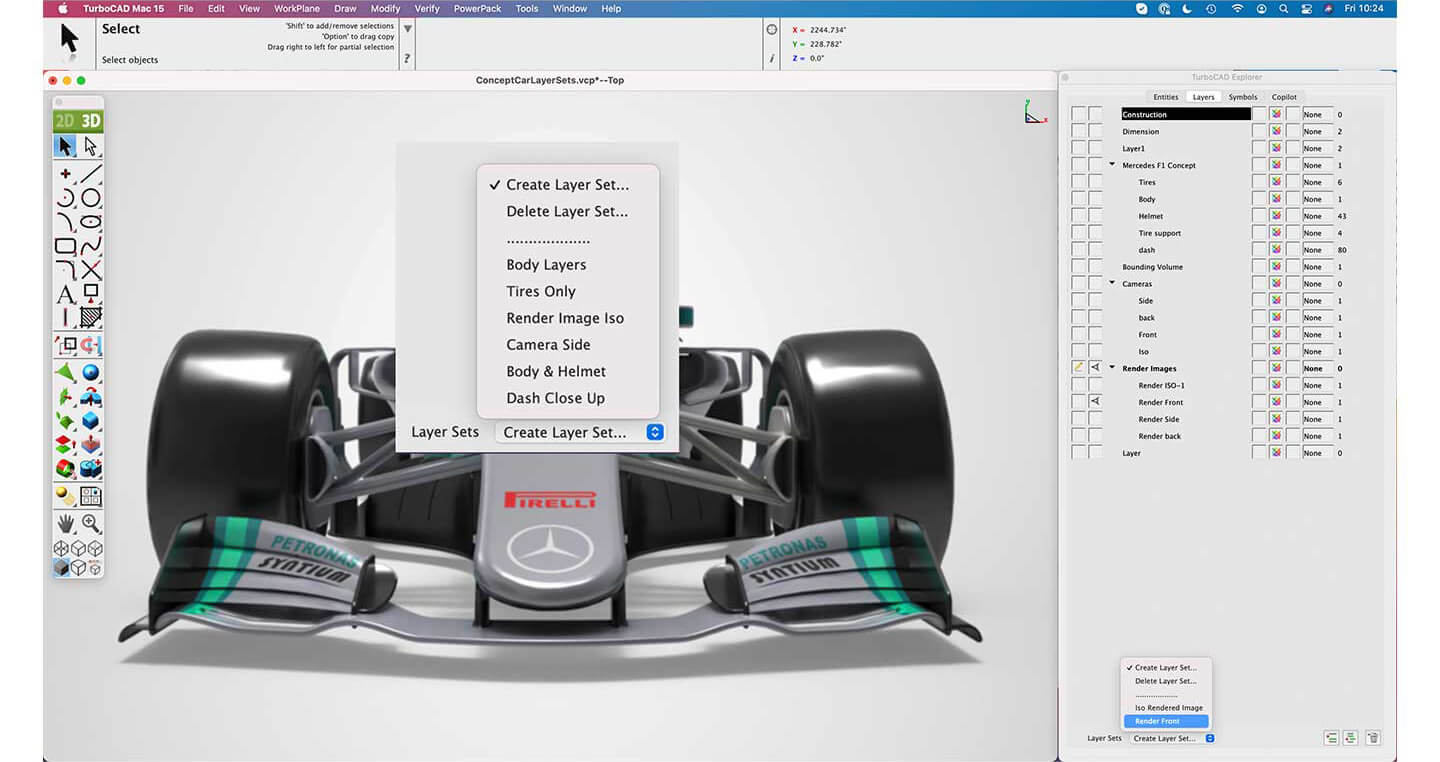The height and width of the screenshot is (762, 1440).
Task: Toggle leftmost checkbox of the dash layer
Action: pyautogui.click(x=1078, y=250)
